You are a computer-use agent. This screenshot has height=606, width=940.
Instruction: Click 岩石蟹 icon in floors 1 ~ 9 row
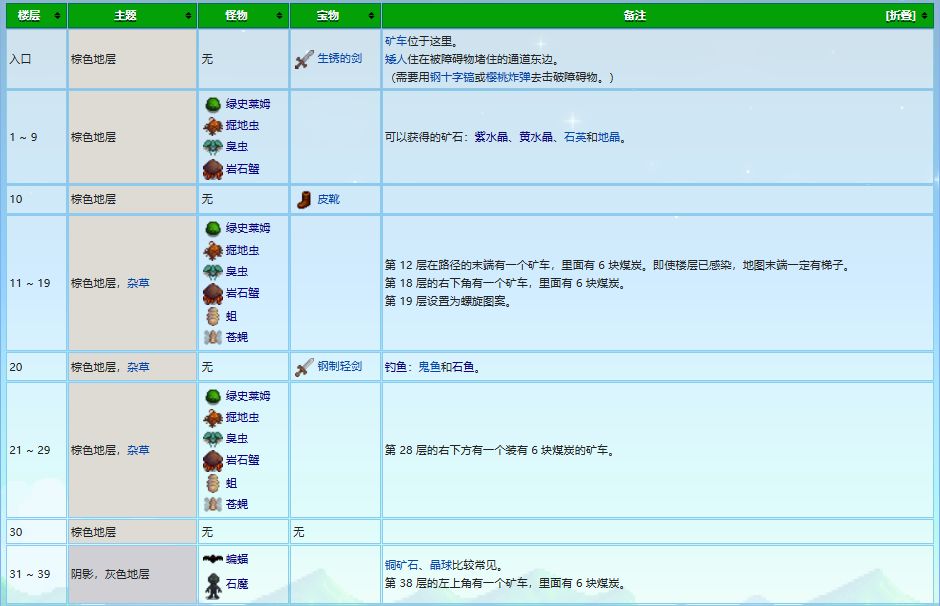pyautogui.click(x=213, y=170)
